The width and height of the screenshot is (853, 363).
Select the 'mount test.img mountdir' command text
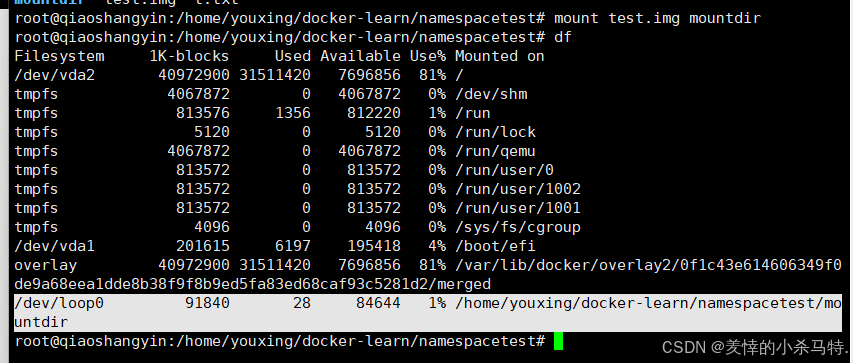[x=657, y=18]
